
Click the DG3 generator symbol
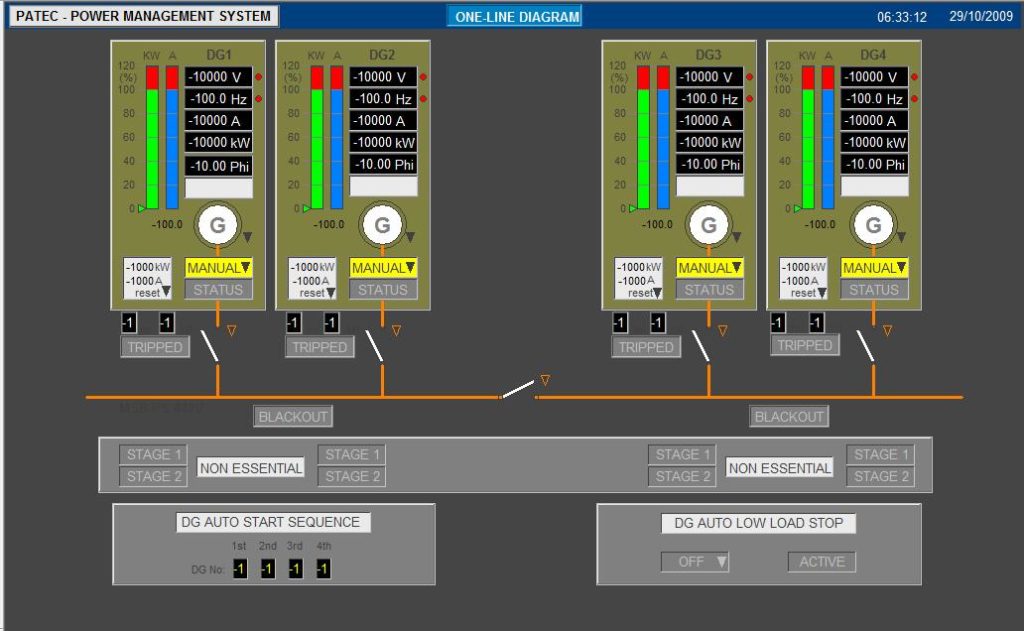click(x=708, y=222)
